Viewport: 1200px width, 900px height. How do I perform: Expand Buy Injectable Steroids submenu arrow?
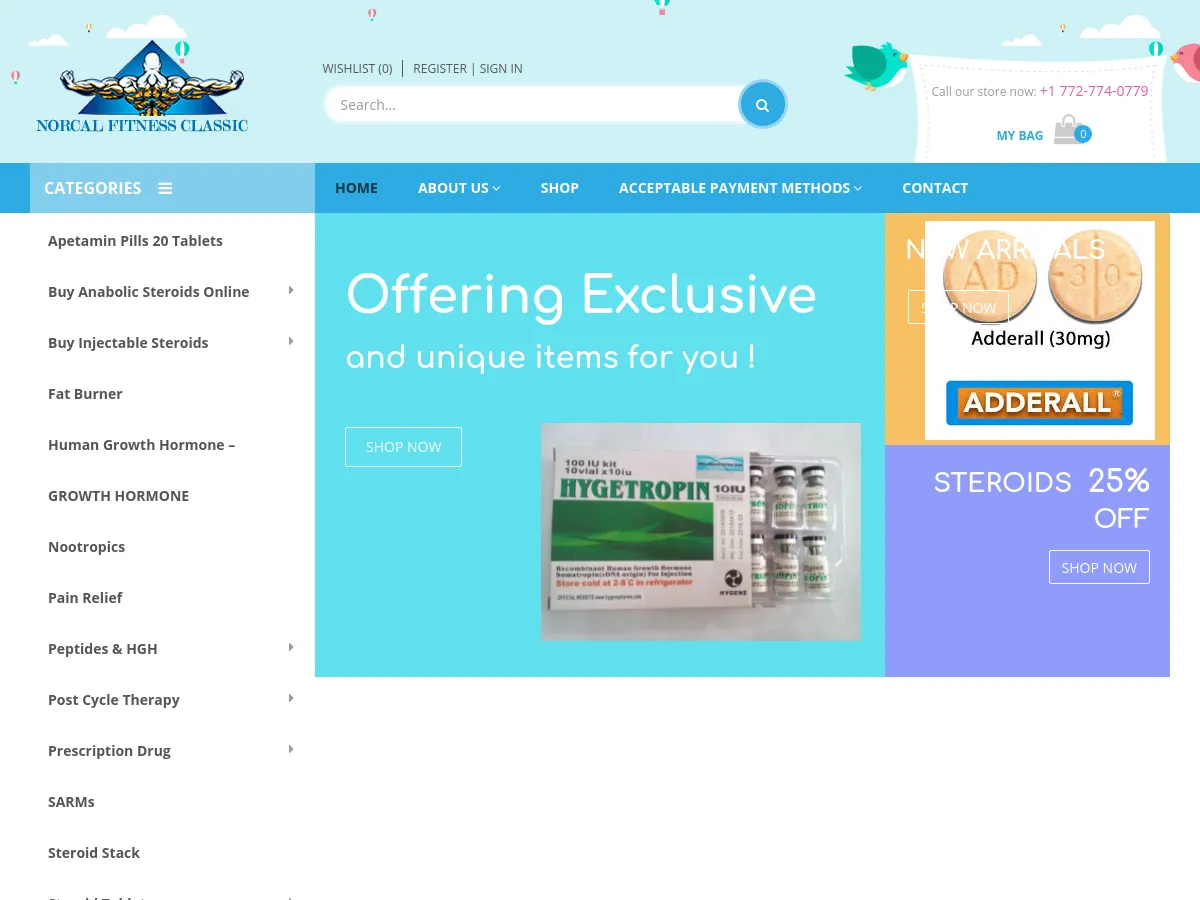pyautogui.click(x=291, y=342)
